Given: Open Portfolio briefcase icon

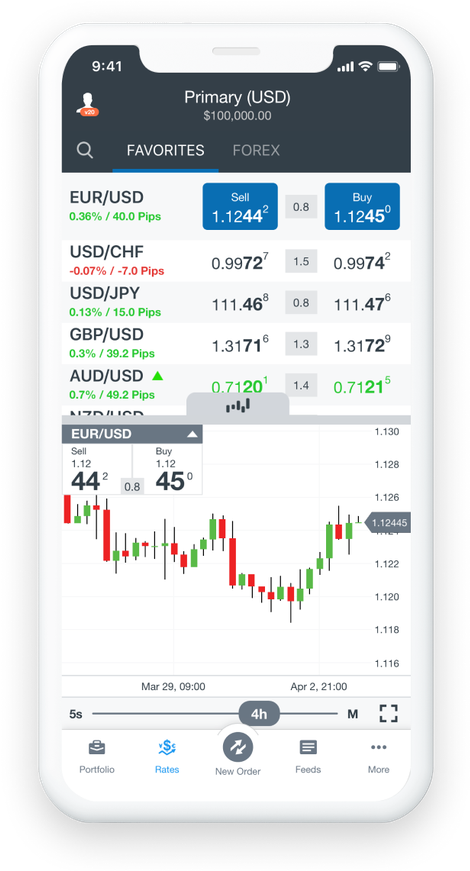Looking at the screenshot, I should click(x=97, y=747).
